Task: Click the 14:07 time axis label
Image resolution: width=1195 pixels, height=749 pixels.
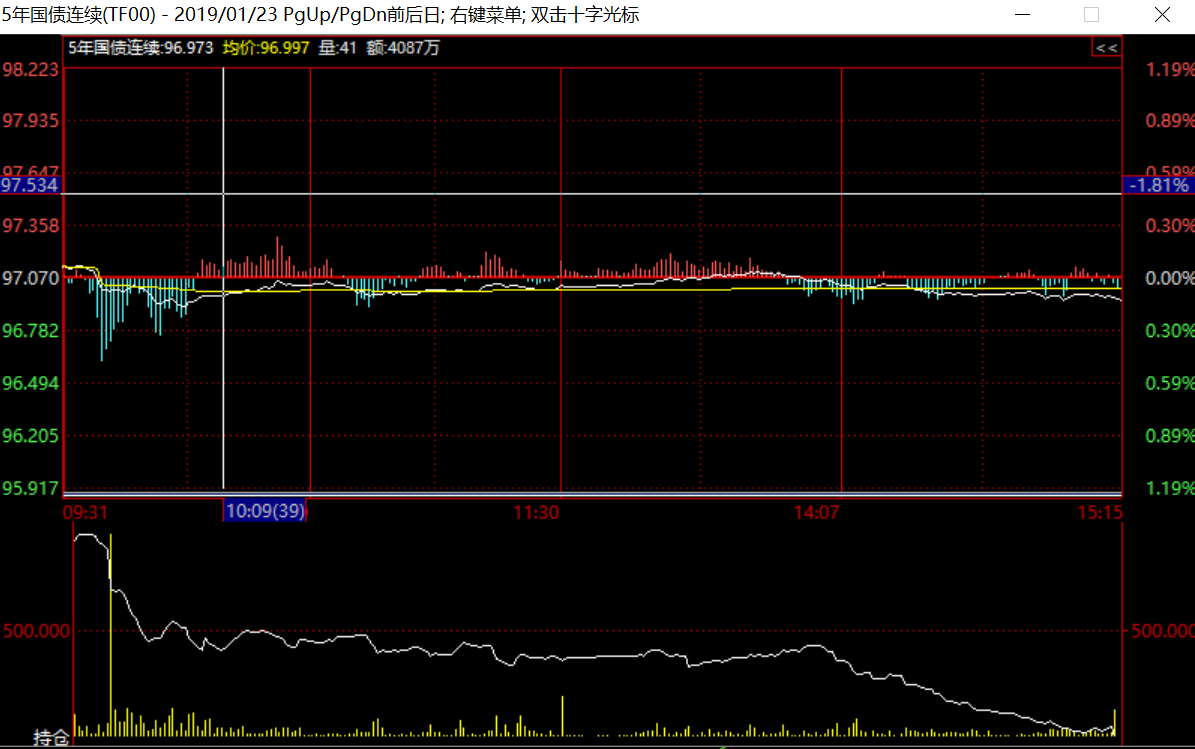Action: (x=816, y=512)
